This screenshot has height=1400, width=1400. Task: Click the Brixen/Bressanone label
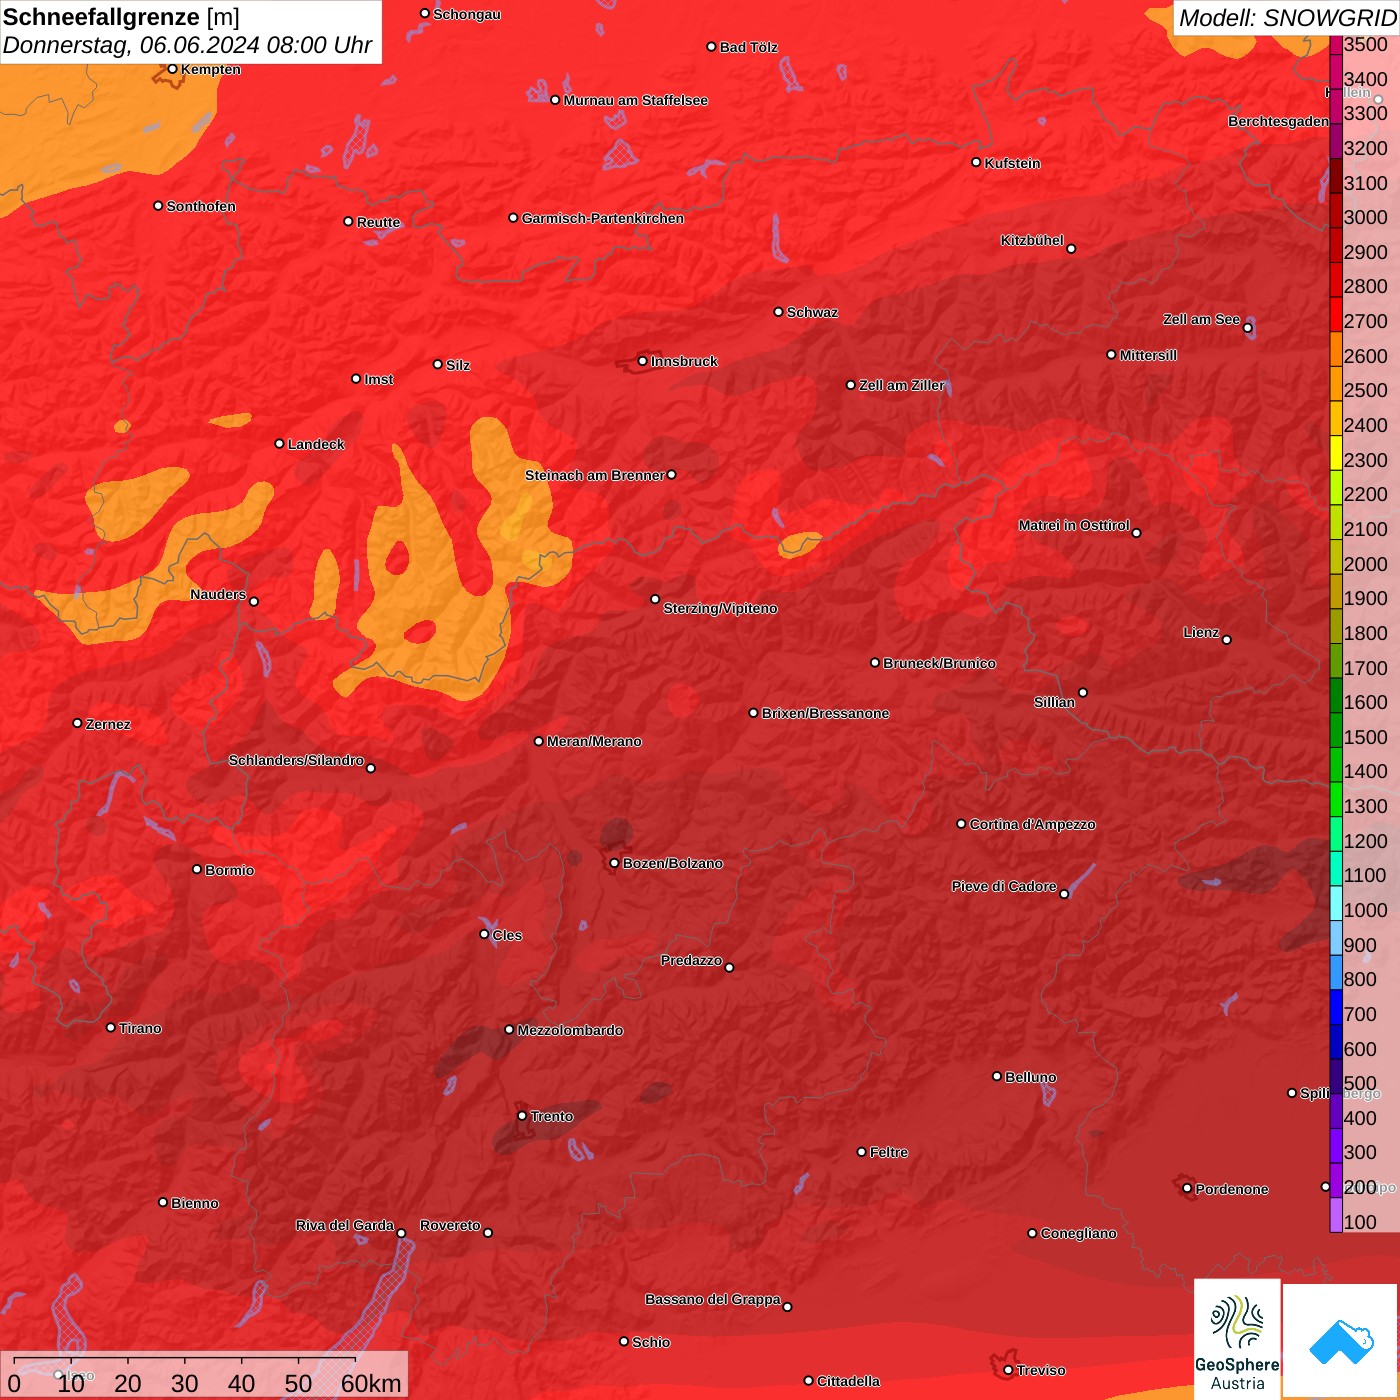(x=825, y=713)
